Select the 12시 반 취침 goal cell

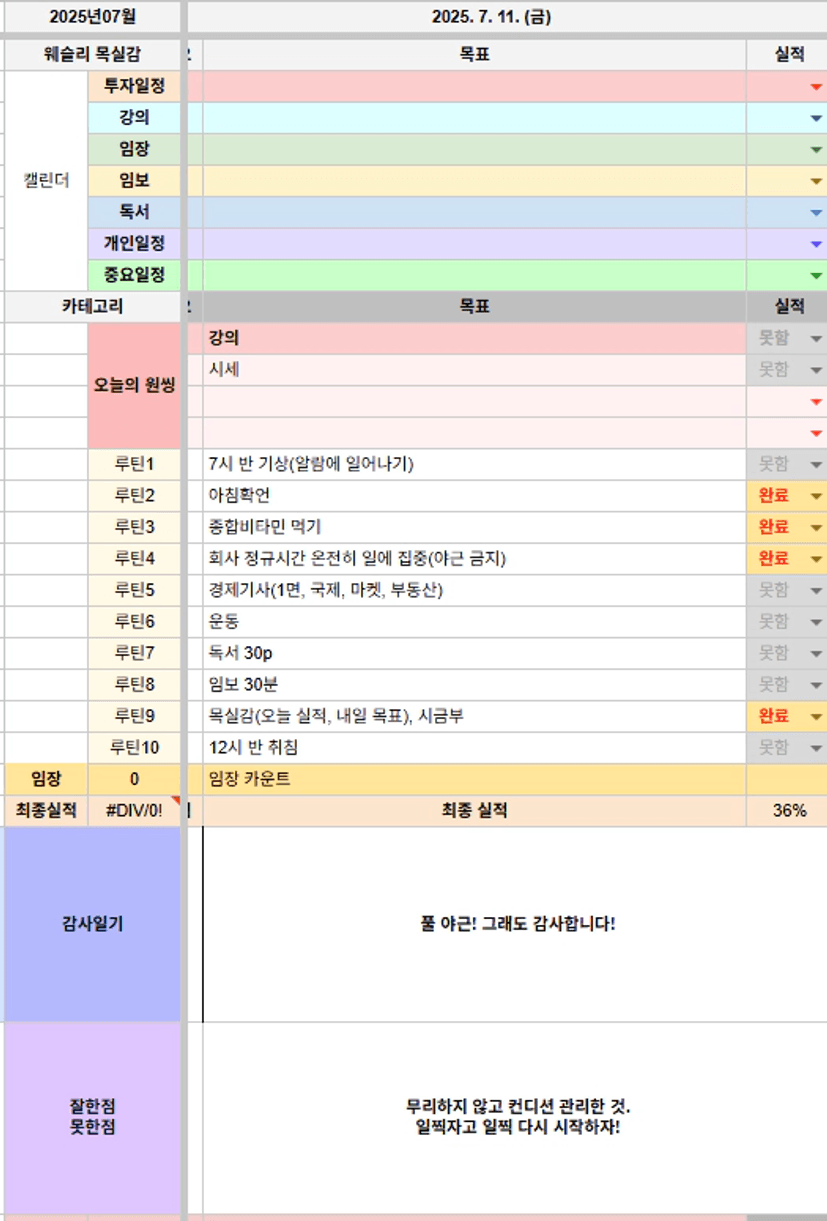[474, 748]
